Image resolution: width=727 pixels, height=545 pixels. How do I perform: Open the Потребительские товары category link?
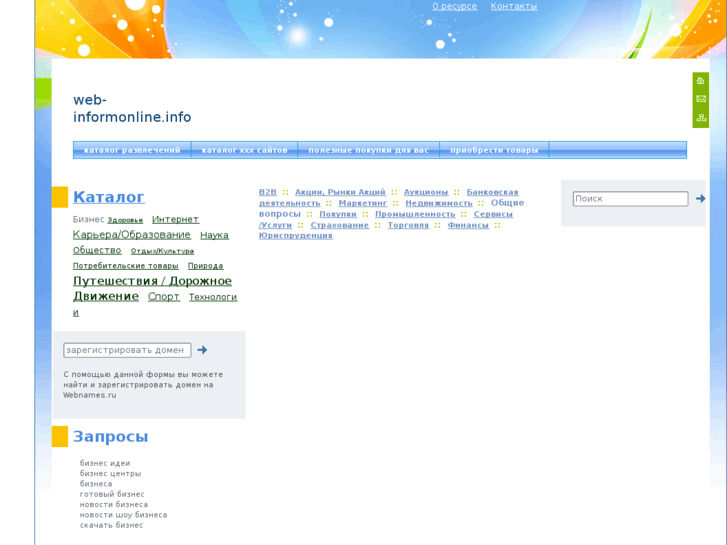pos(126,266)
